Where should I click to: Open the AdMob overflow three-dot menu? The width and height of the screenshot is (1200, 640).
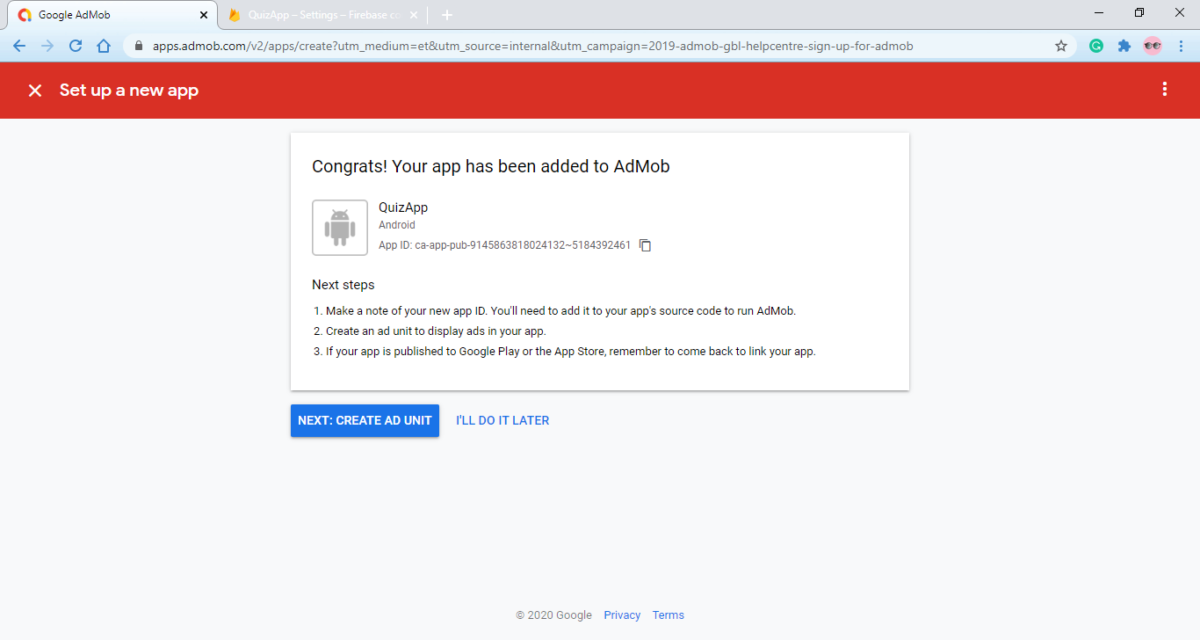[x=1164, y=89]
